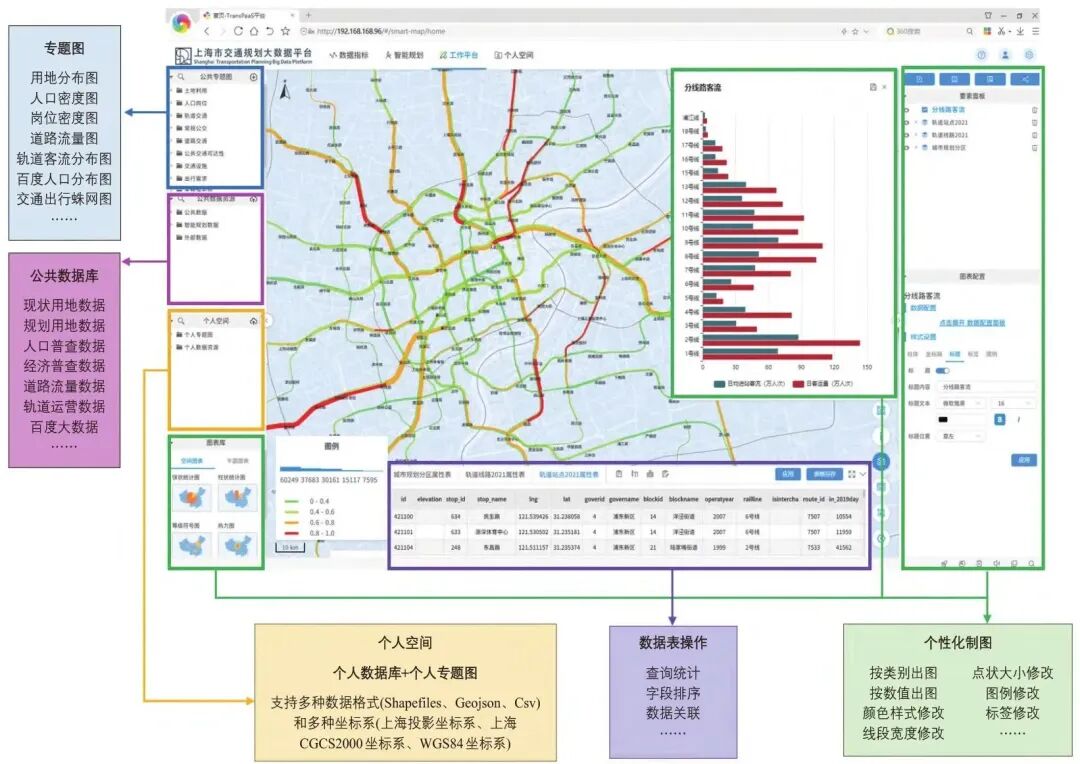Click the search magnifier in 公共专题图 panel
Image resolution: width=1080 pixels, height=764 pixels.
[181, 76]
